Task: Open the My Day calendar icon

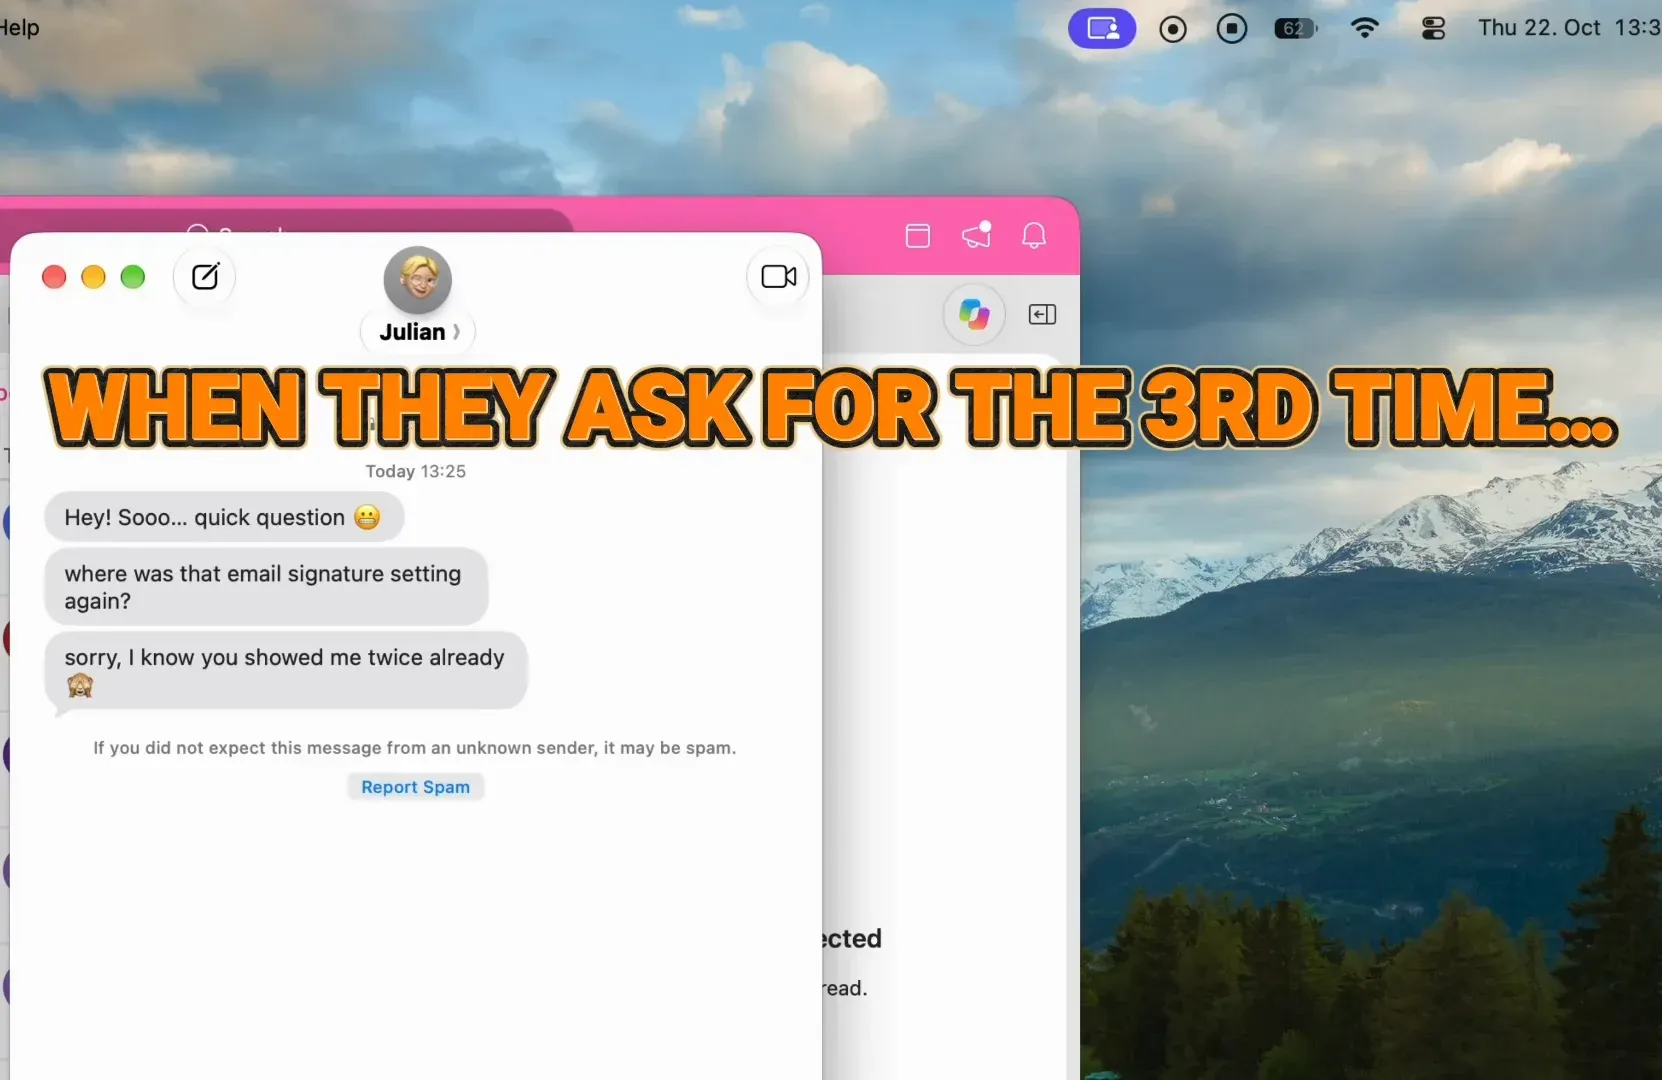Action: 917,236
